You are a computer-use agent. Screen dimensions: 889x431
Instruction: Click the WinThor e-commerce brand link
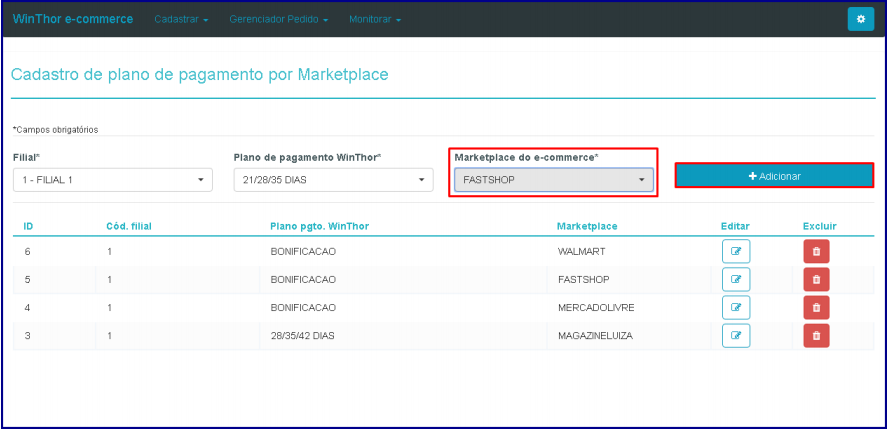pyautogui.click(x=73, y=19)
